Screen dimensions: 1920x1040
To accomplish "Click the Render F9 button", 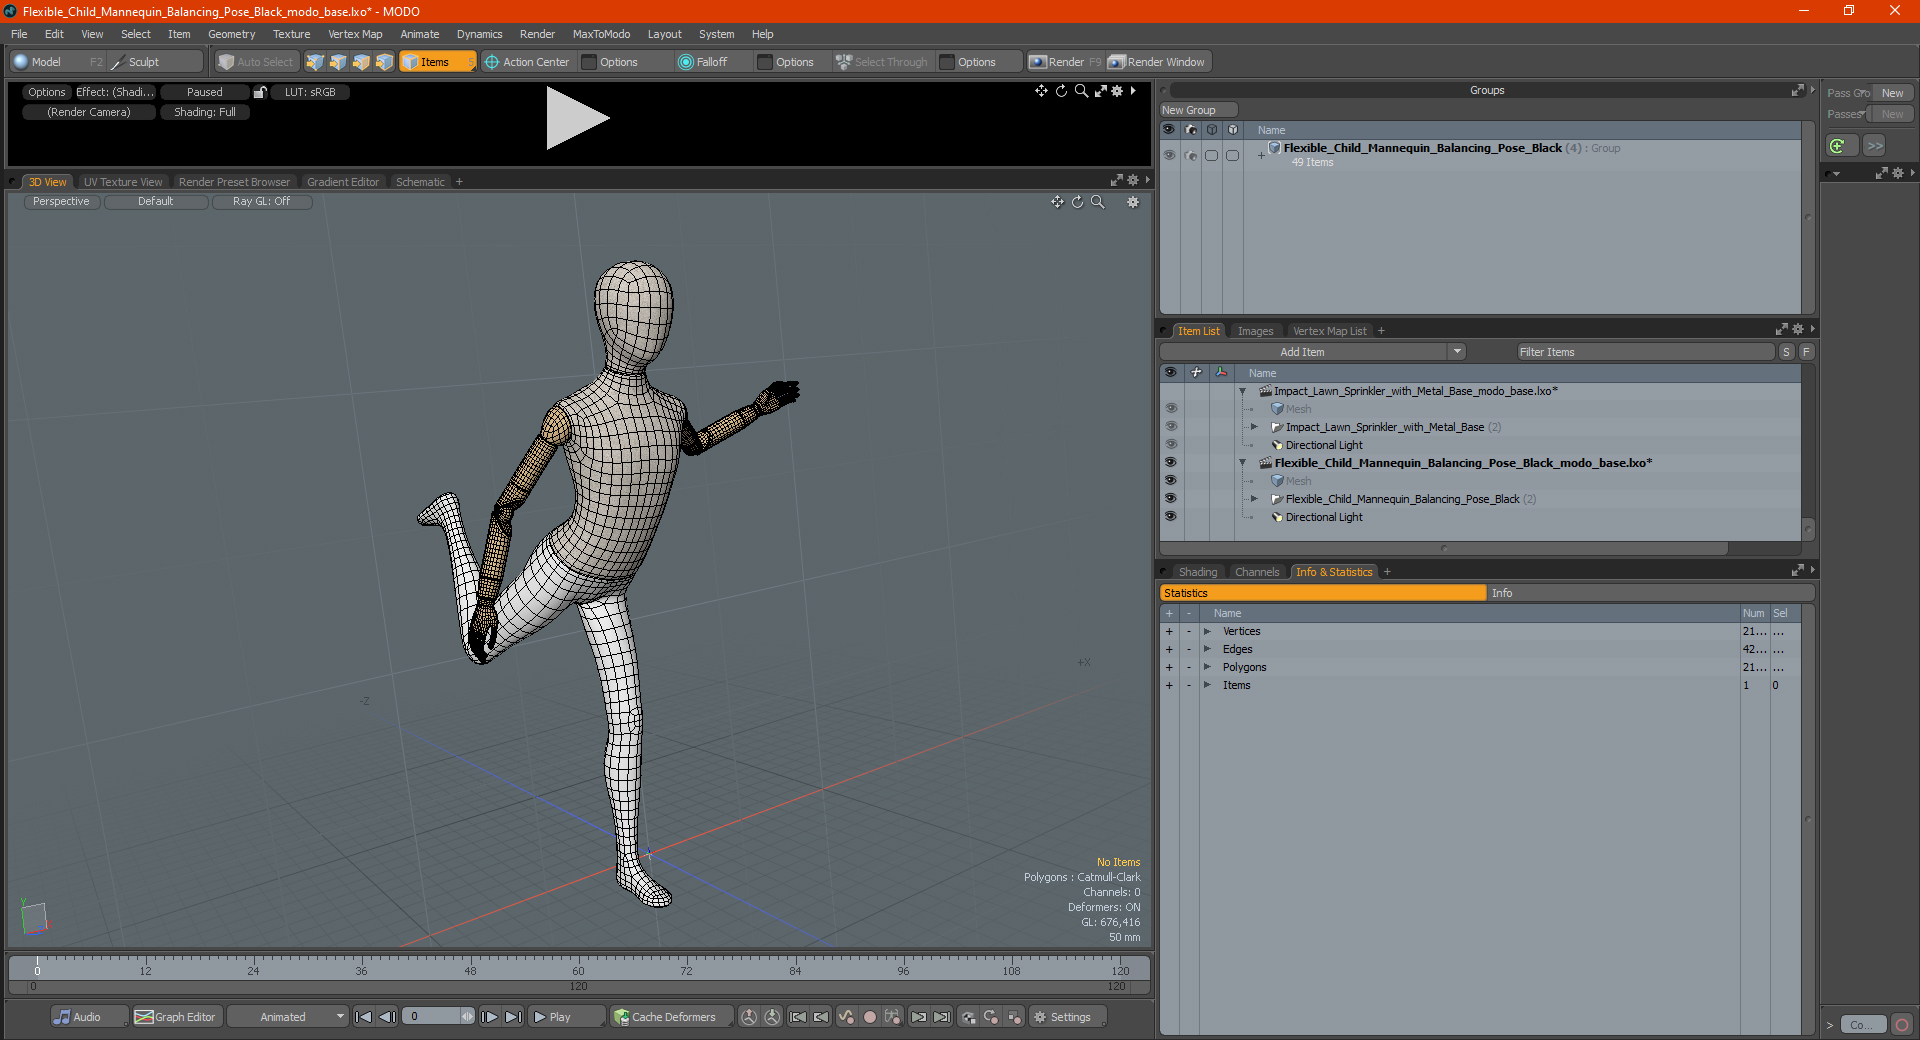I will click(x=1065, y=62).
